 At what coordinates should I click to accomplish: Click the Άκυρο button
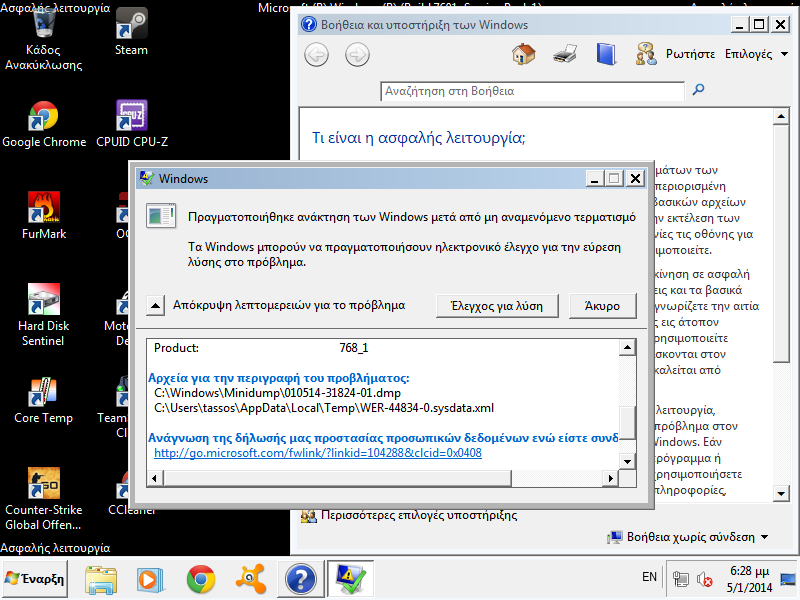(603, 306)
